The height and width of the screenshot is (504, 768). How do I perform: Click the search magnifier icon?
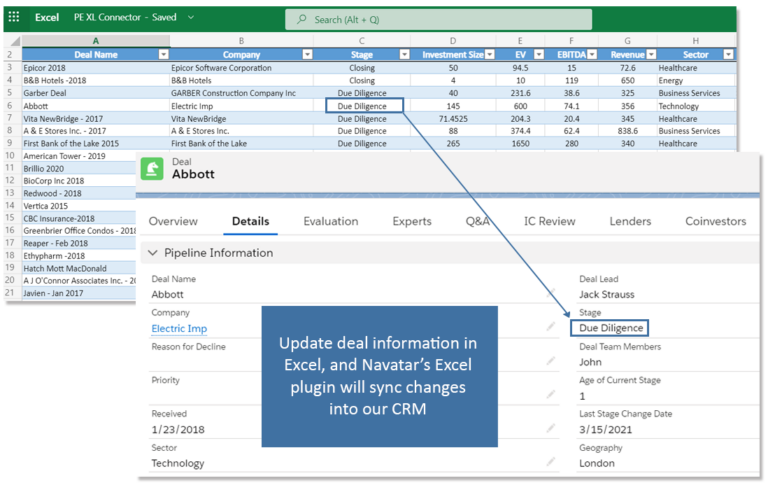(x=302, y=19)
